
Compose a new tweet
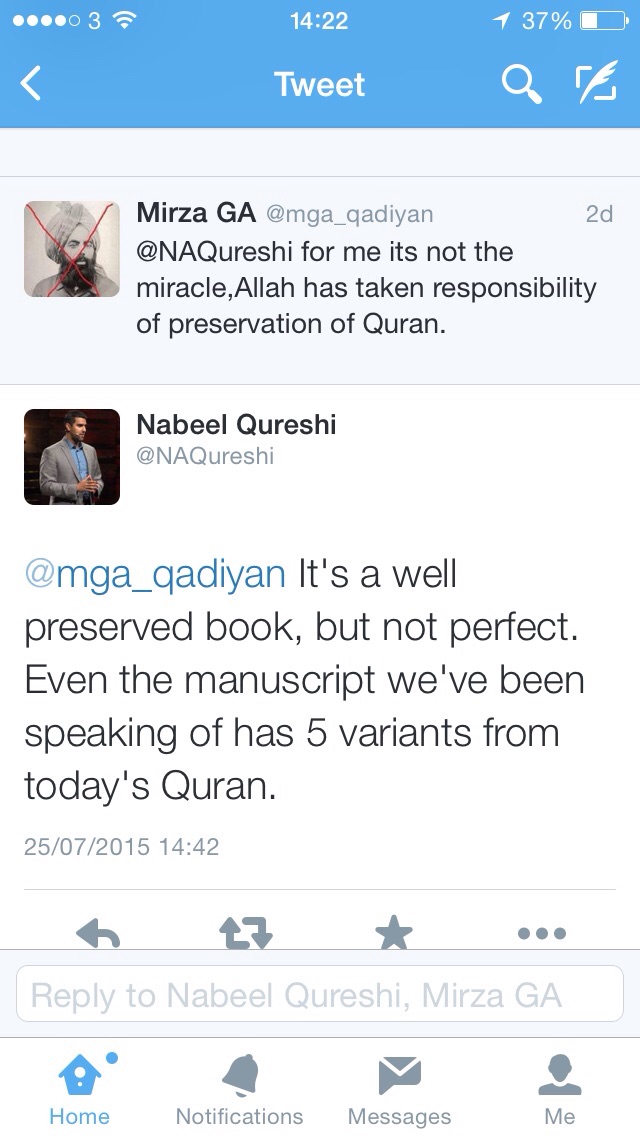[x=596, y=84]
